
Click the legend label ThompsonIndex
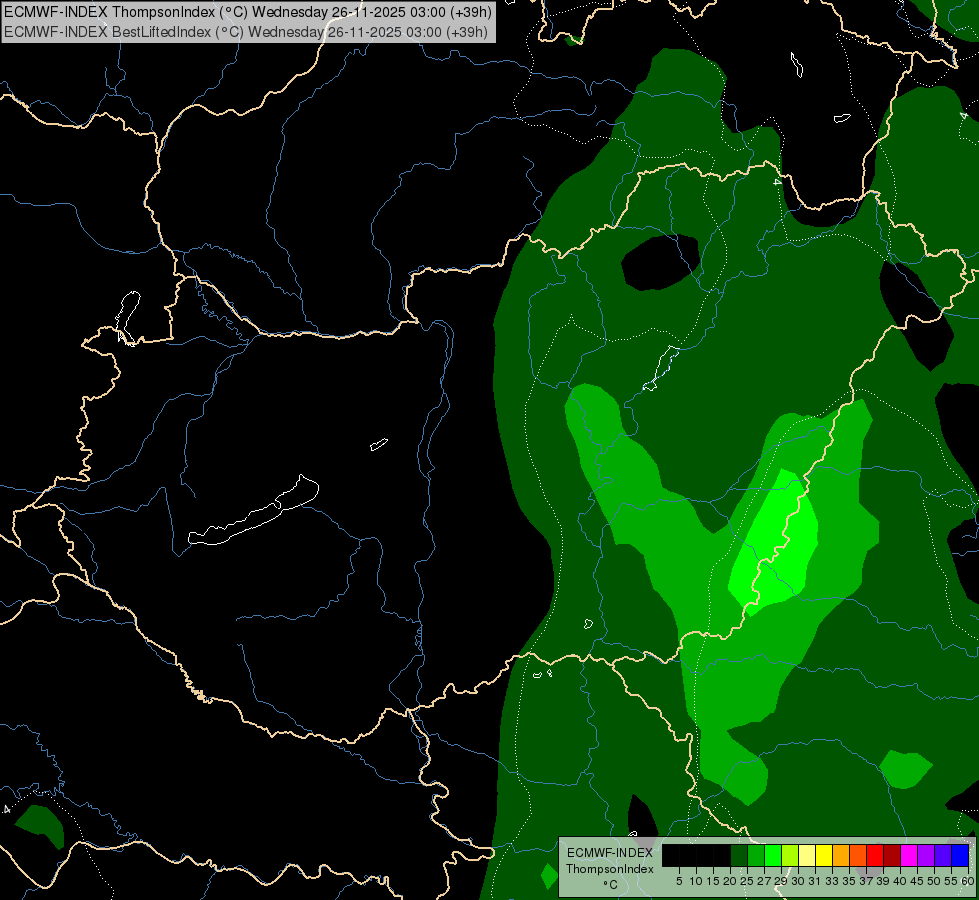pyautogui.click(x=610, y=869)
